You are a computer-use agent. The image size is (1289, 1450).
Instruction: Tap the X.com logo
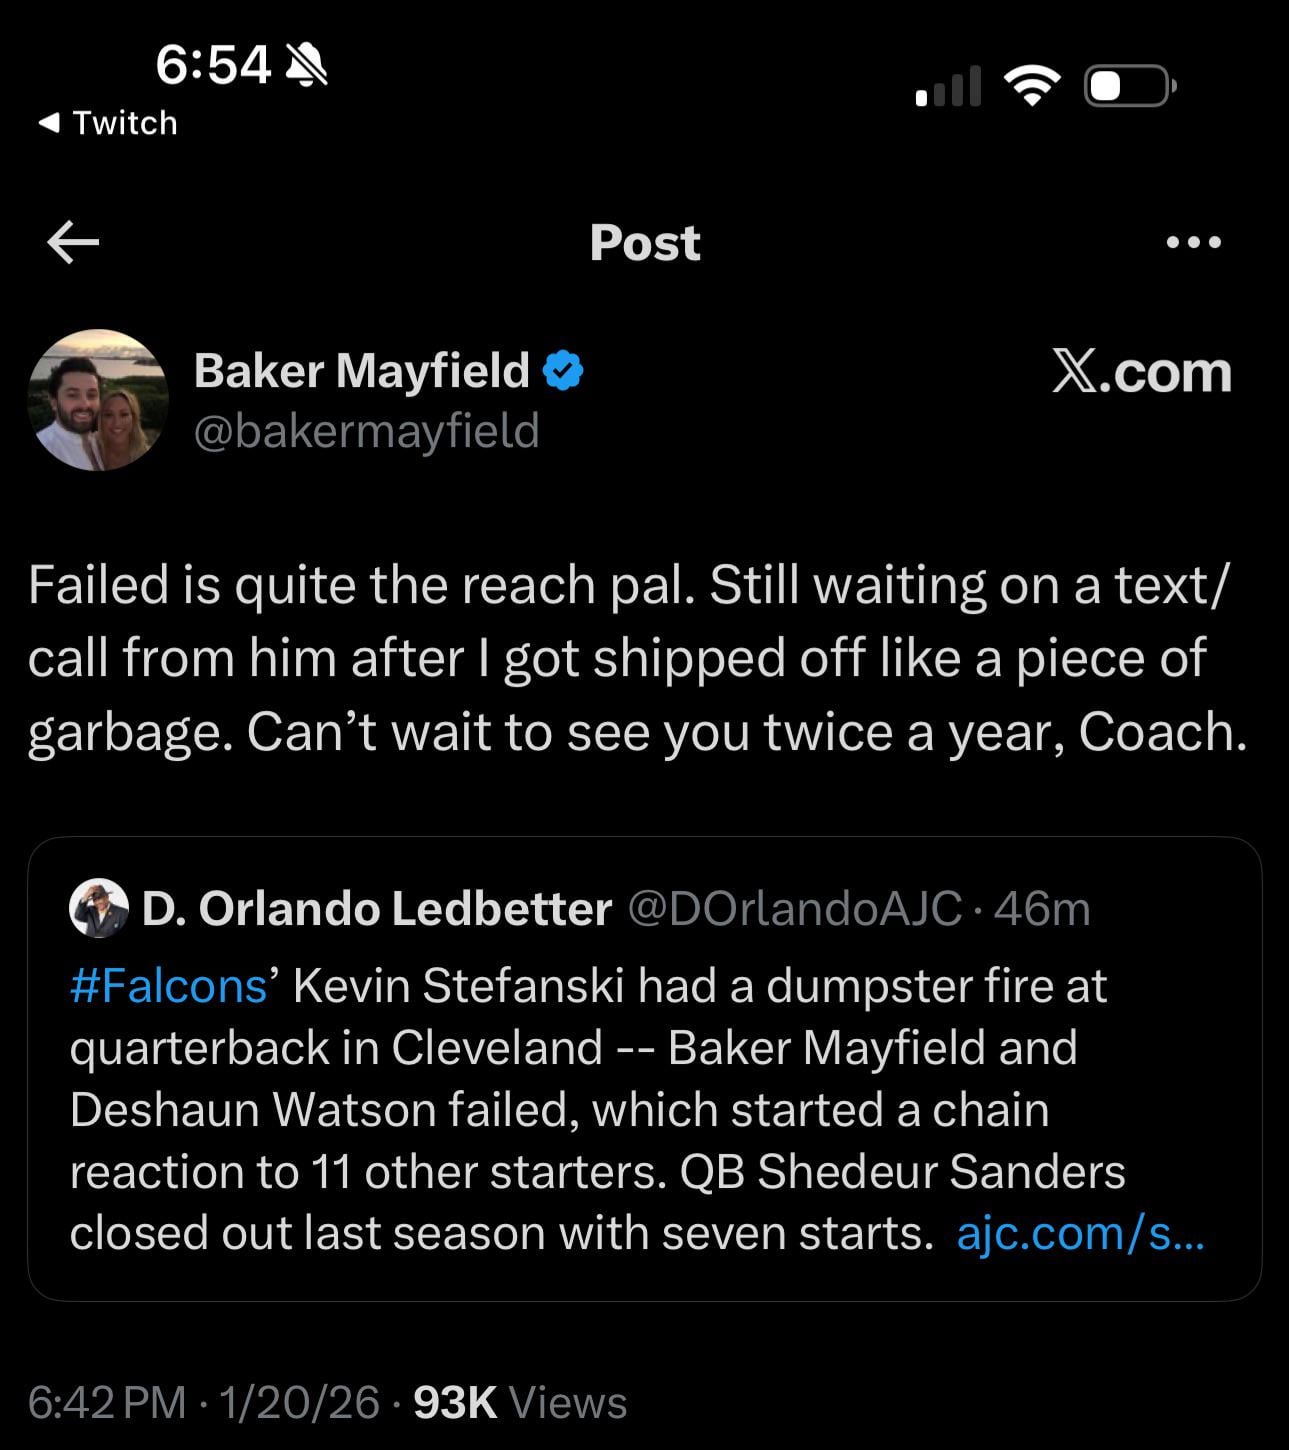pos(1141,372)
